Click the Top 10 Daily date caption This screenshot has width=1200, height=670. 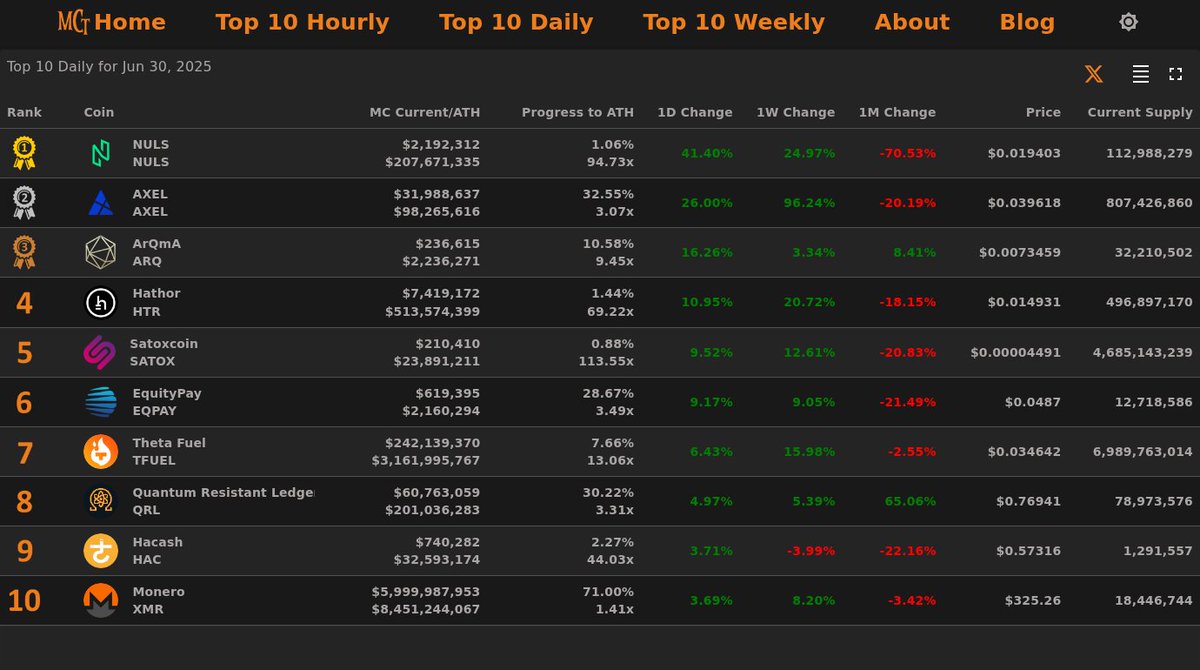(109, 67)
